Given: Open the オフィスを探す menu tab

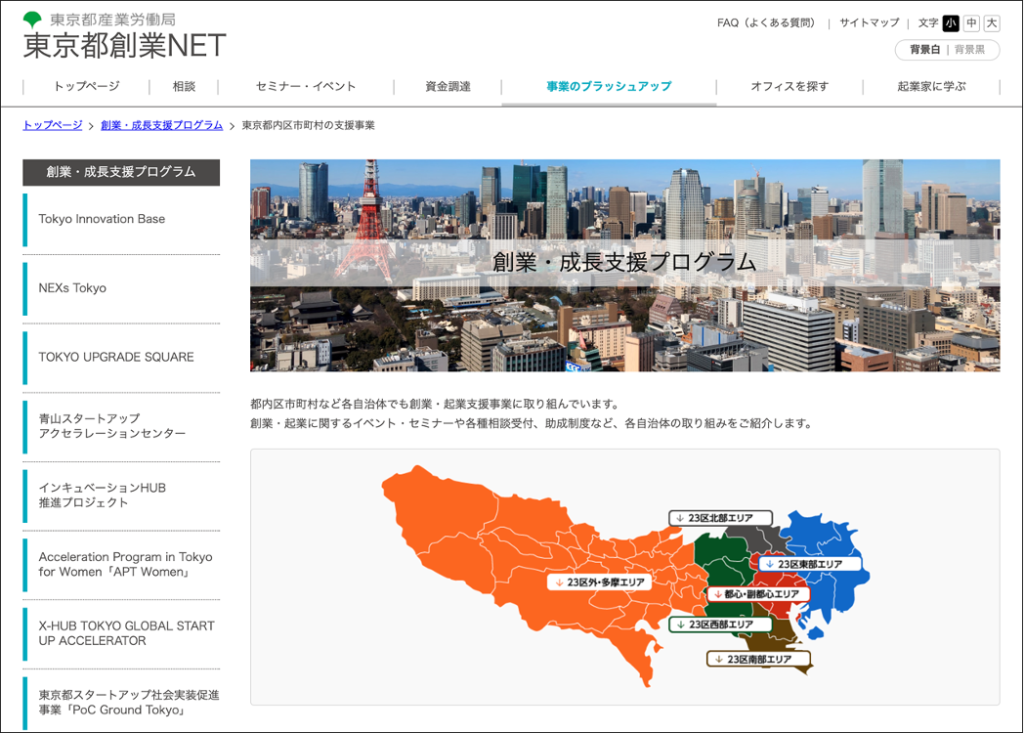Looking at the screenshot, I should coord(789,87).
